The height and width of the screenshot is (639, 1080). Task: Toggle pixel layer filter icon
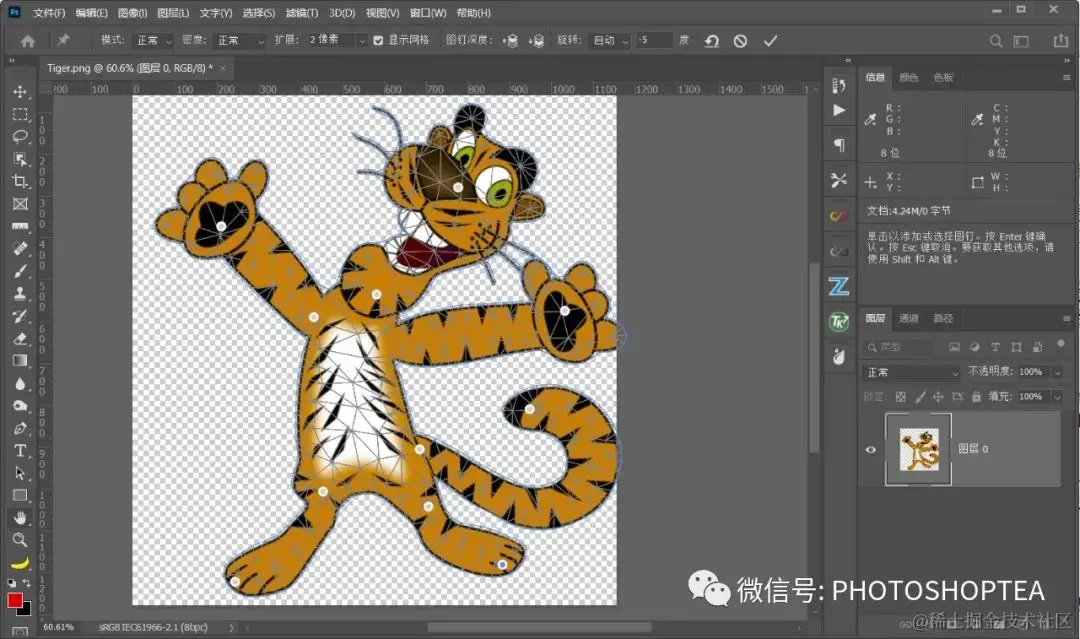click(954, 347)
